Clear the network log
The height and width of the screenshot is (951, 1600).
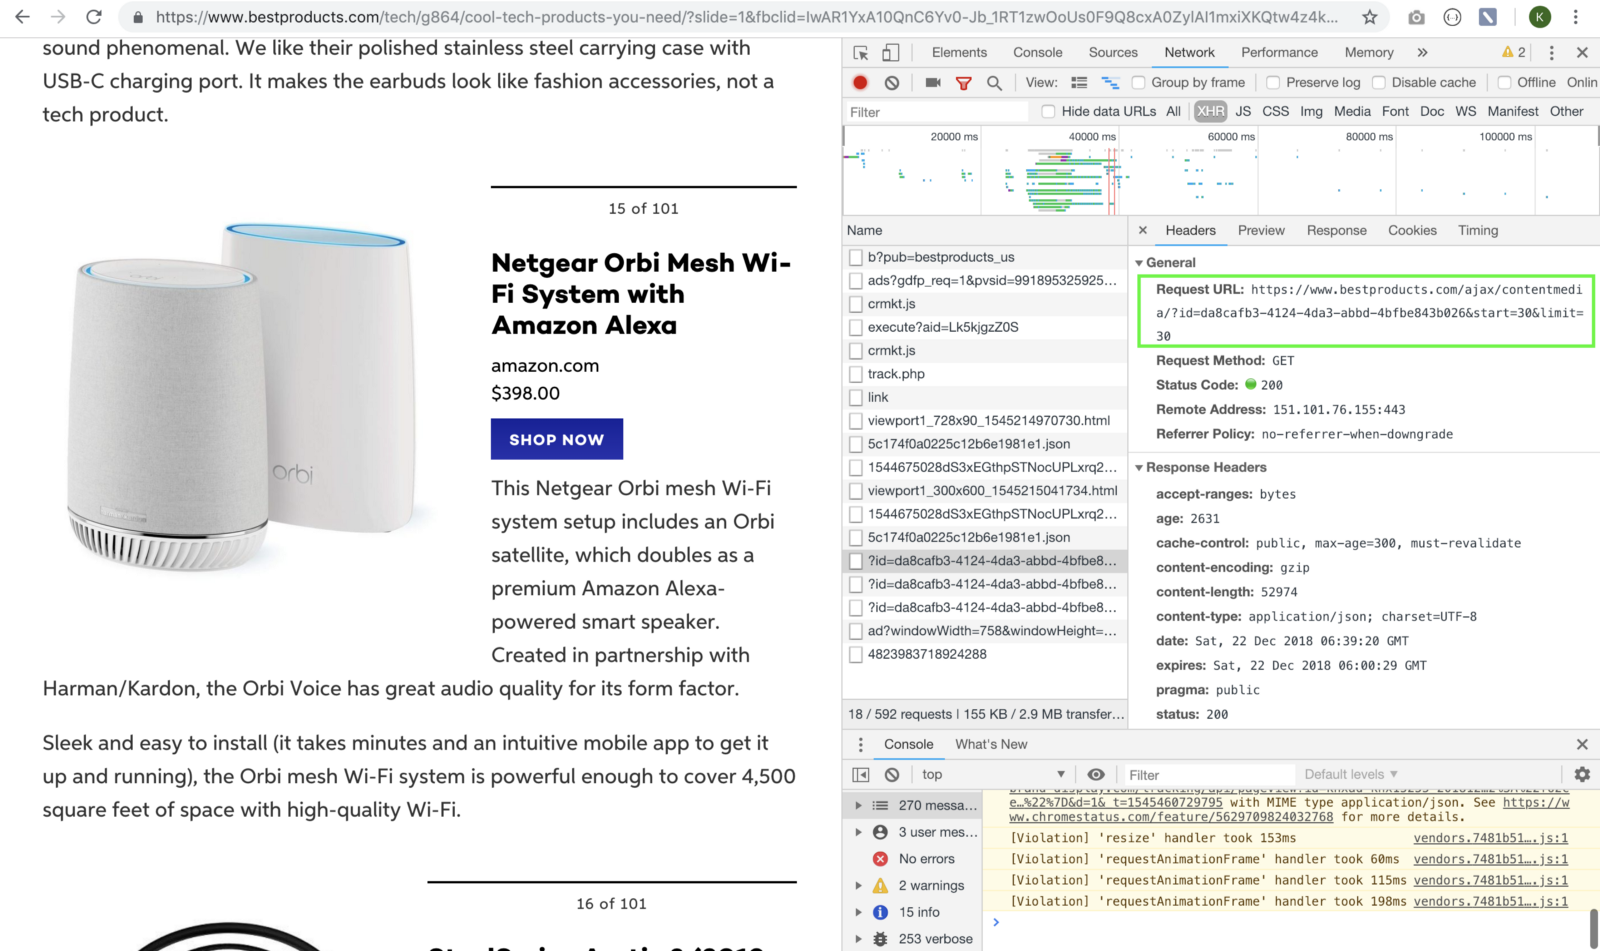click(892, 83)
